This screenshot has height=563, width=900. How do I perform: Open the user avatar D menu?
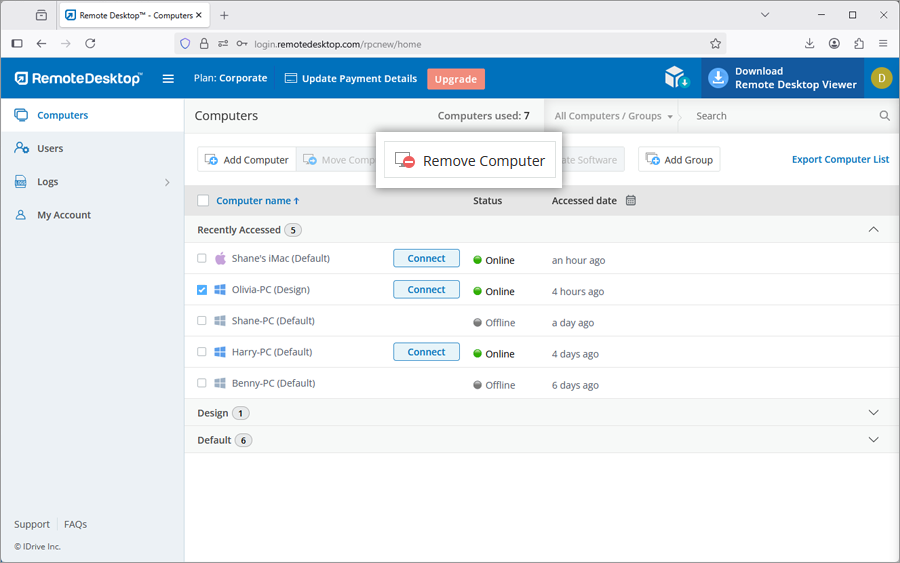pos(881,78)
